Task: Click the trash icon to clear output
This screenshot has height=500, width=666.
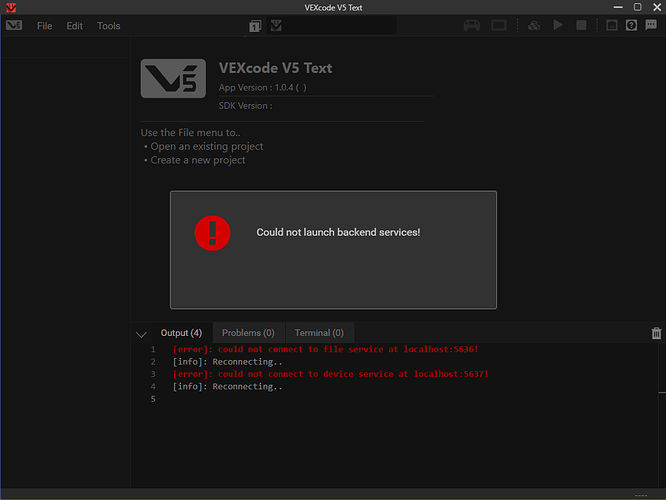Action: pos(656,333)
